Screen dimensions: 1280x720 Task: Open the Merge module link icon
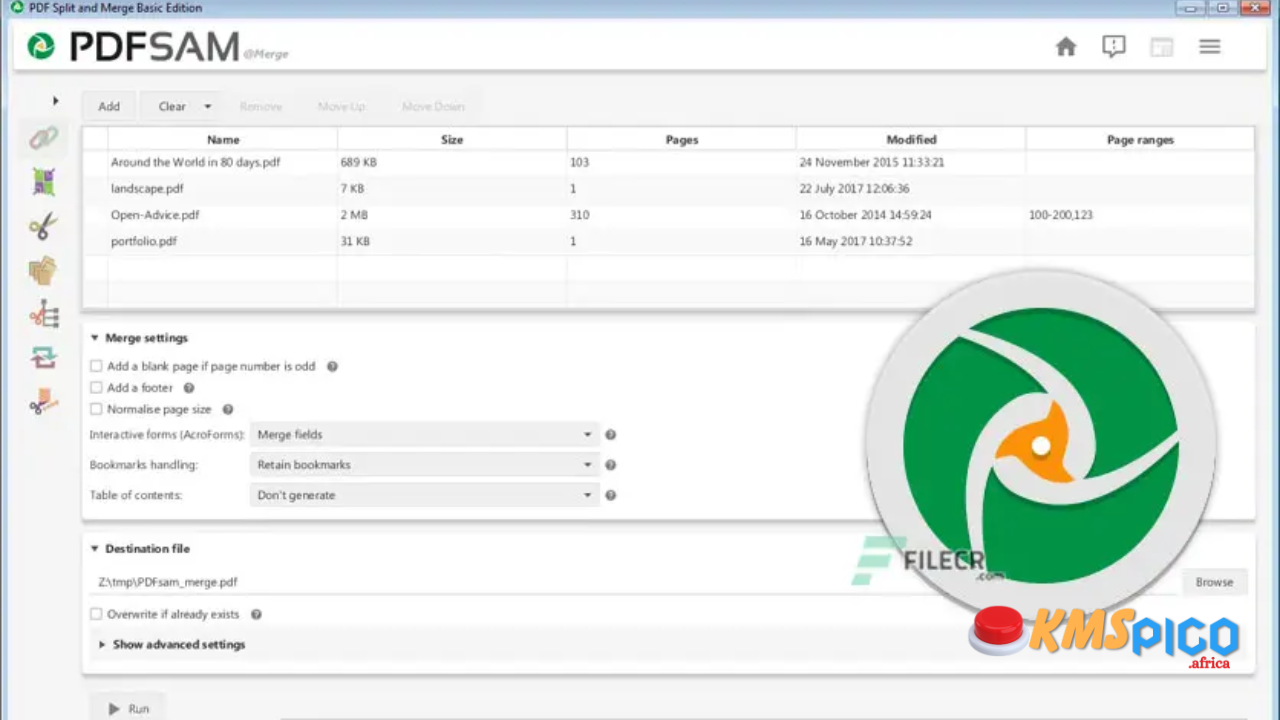pos(43,138)
